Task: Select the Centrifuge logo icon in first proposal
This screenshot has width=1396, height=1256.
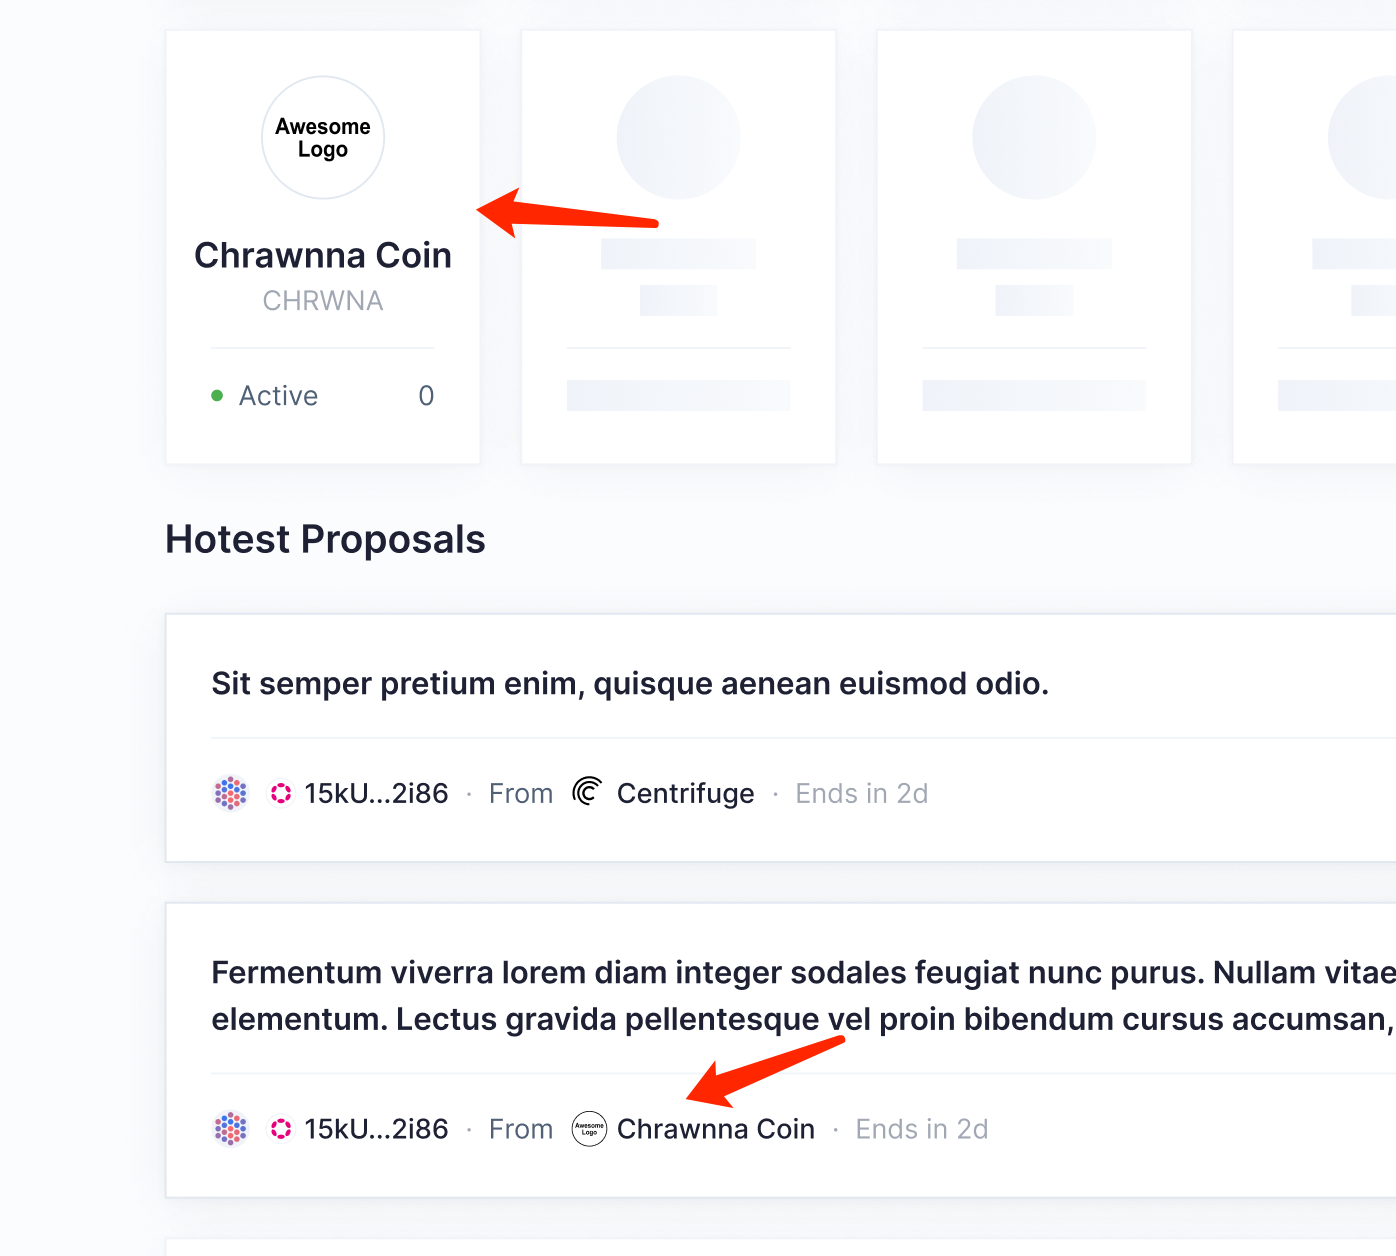Action: 587,792
